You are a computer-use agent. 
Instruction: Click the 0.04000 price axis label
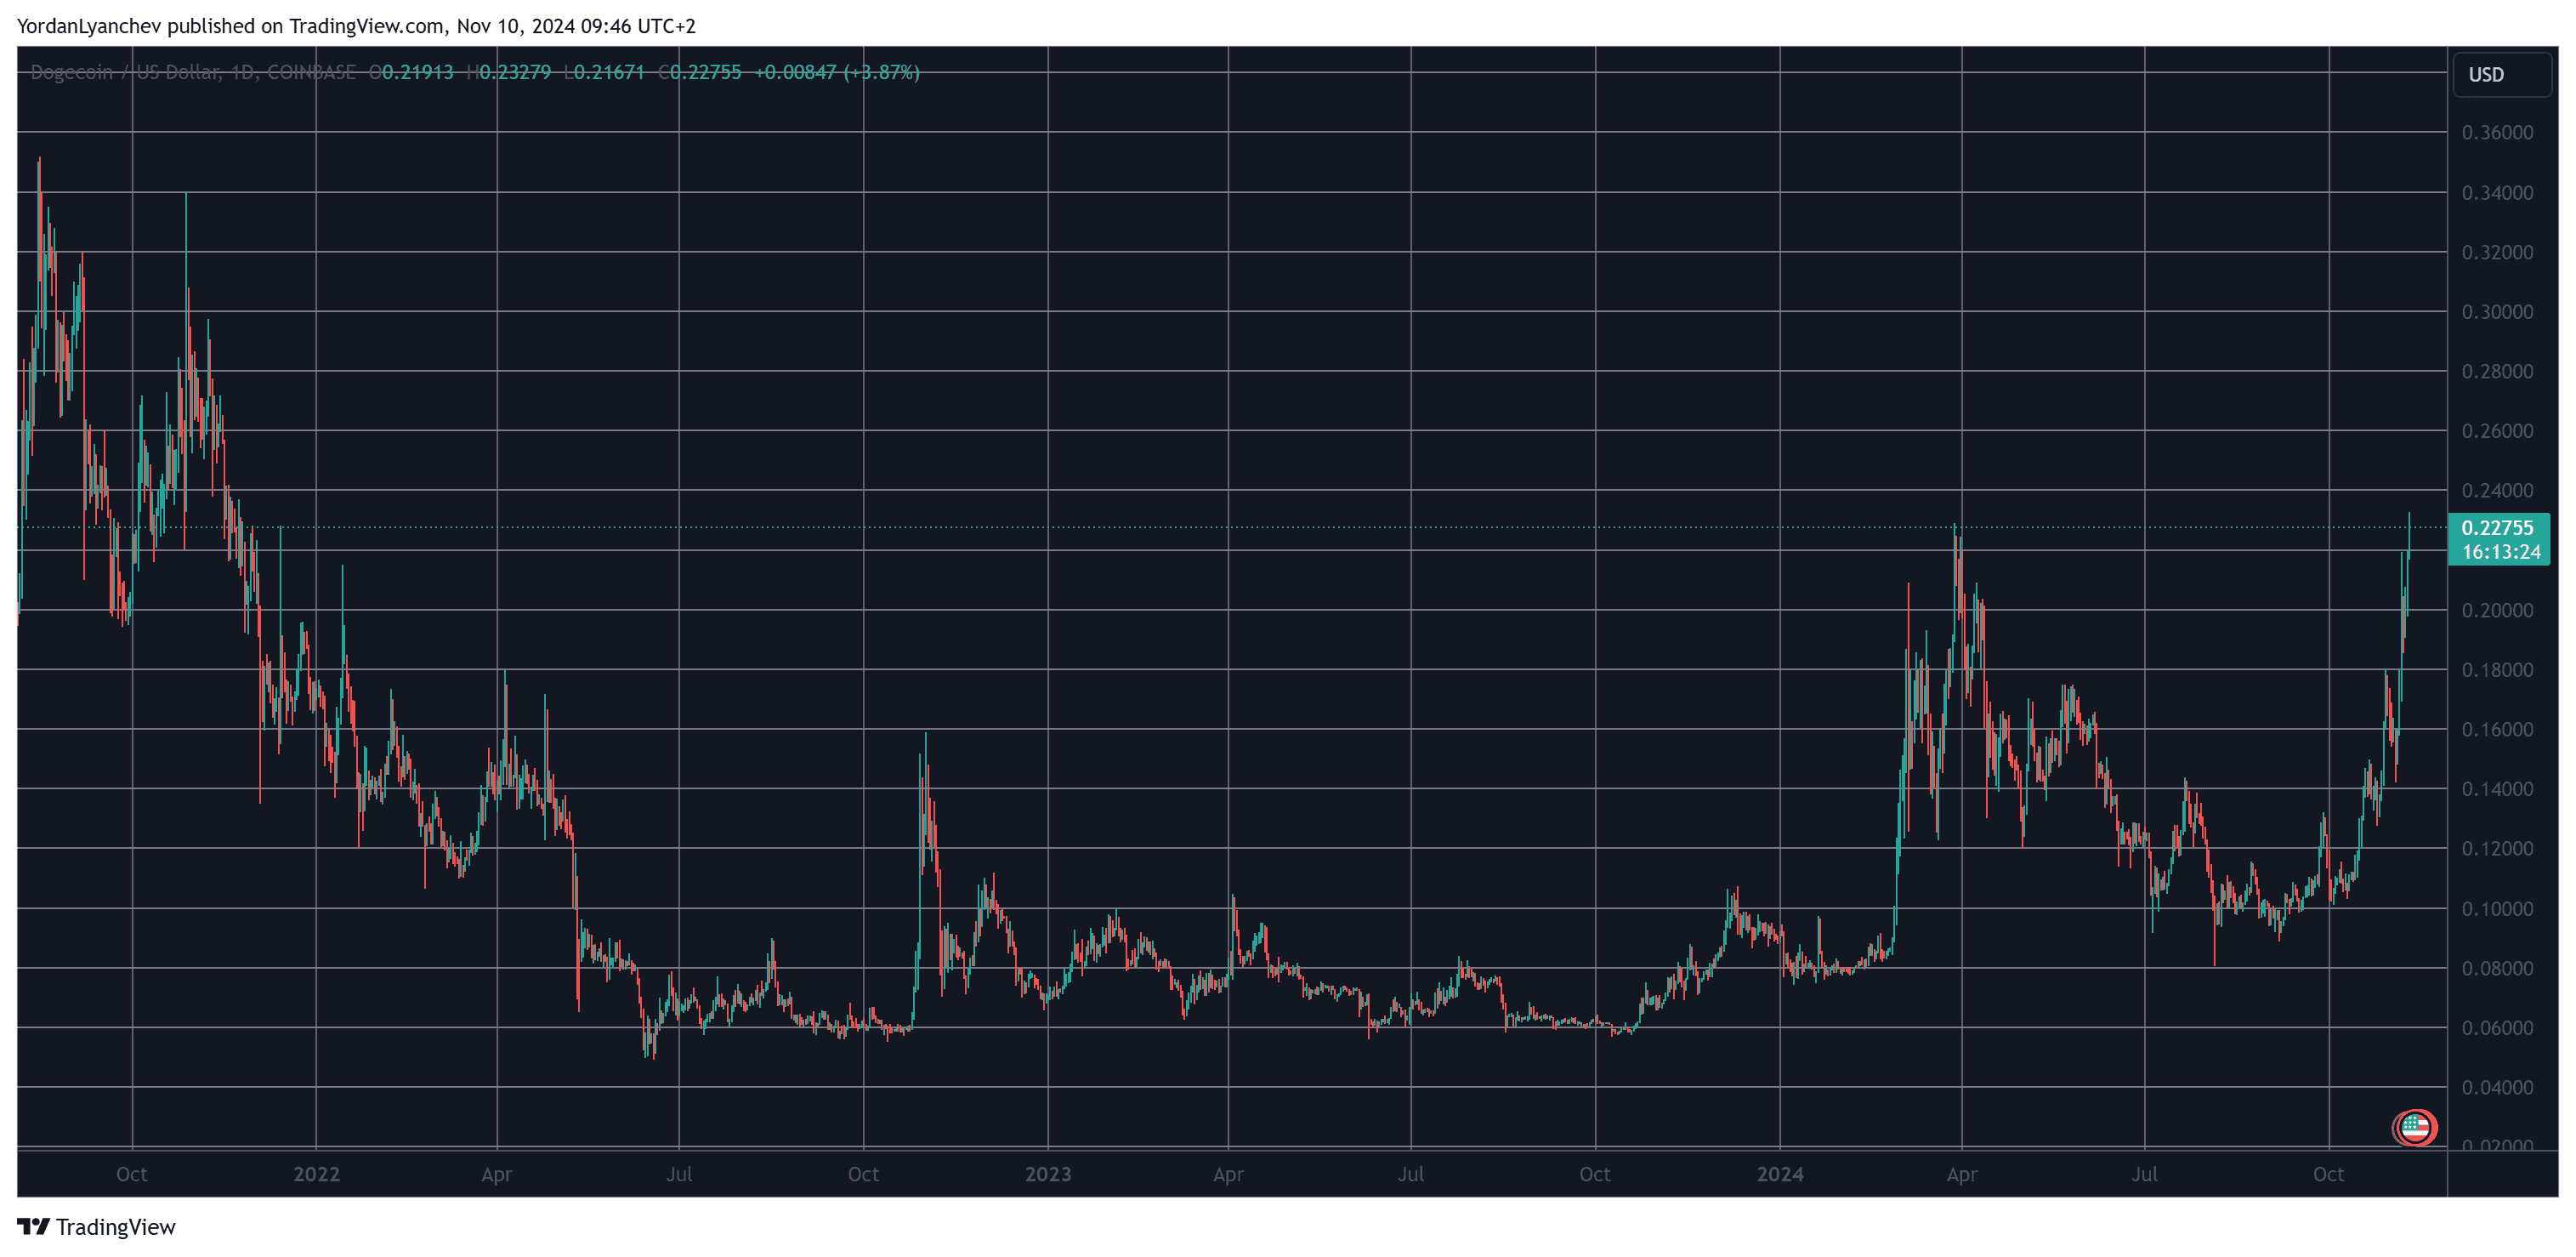2497,1088
